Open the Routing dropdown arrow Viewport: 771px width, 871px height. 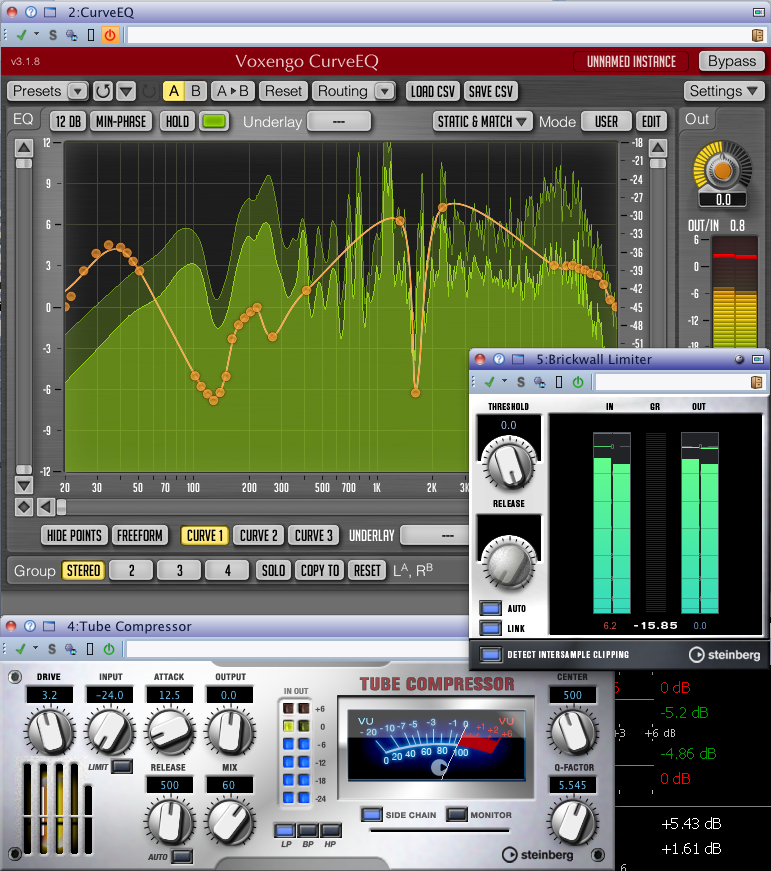click(x=384, y=91)
